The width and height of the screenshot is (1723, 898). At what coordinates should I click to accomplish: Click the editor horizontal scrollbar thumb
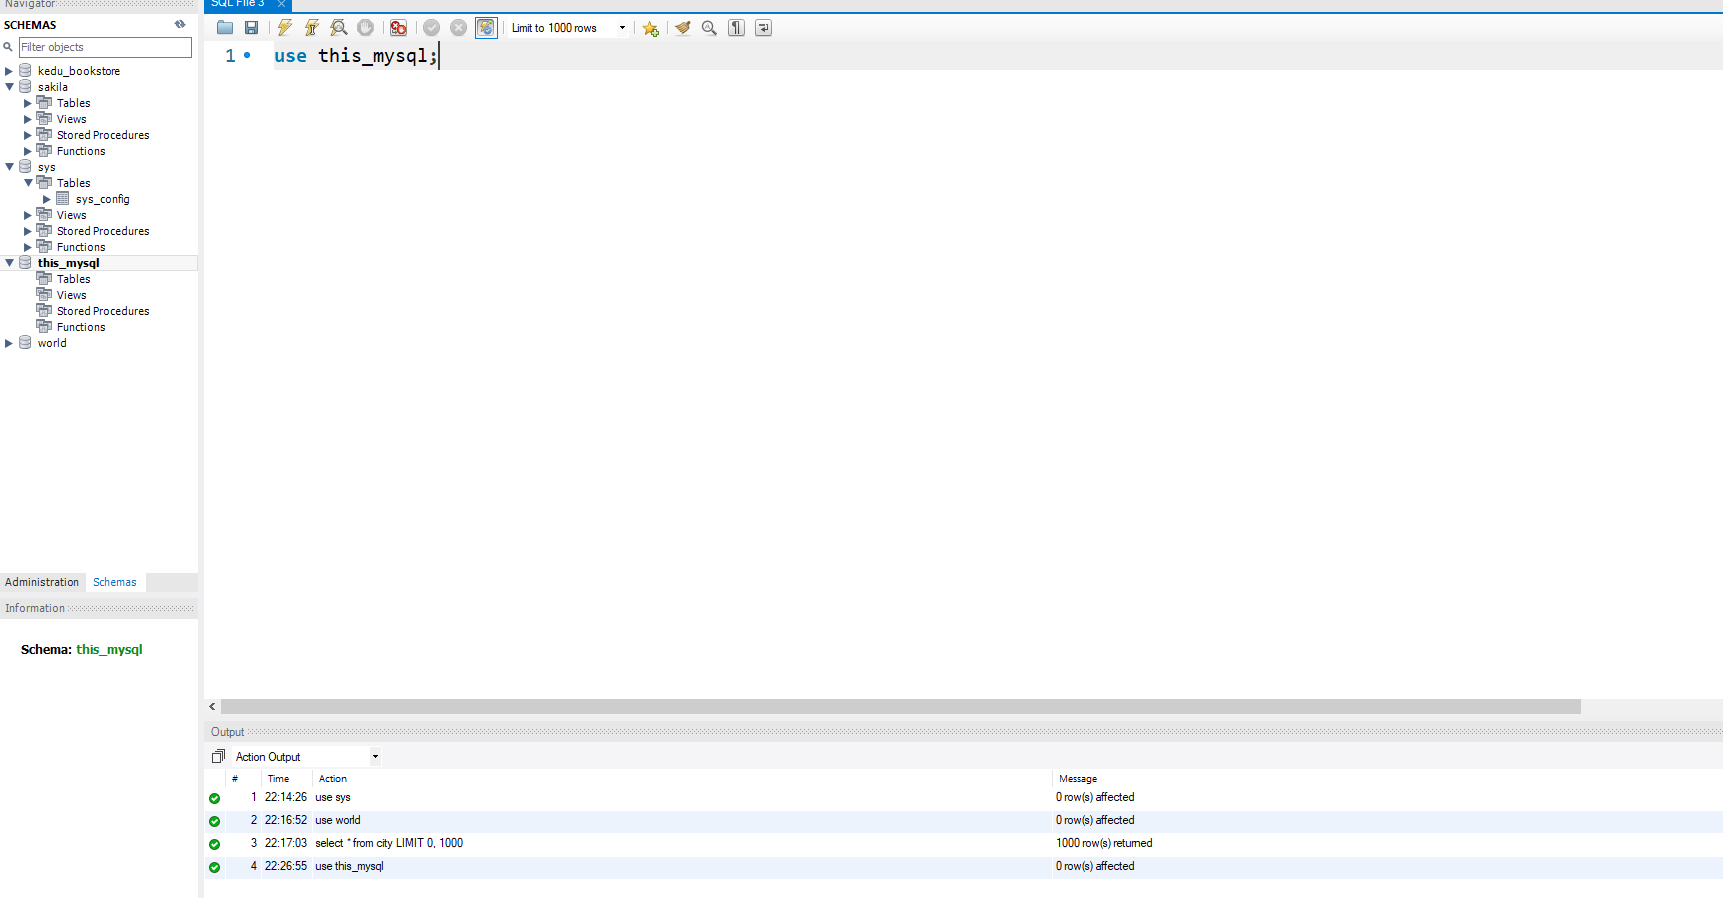901,707
